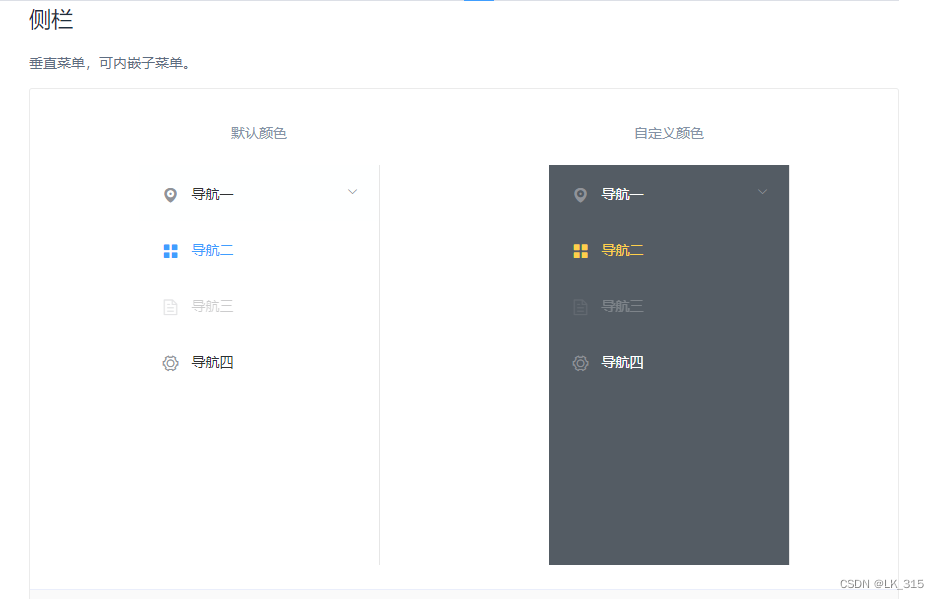Click the location icon in the dark menu

(x=580, y=194)
